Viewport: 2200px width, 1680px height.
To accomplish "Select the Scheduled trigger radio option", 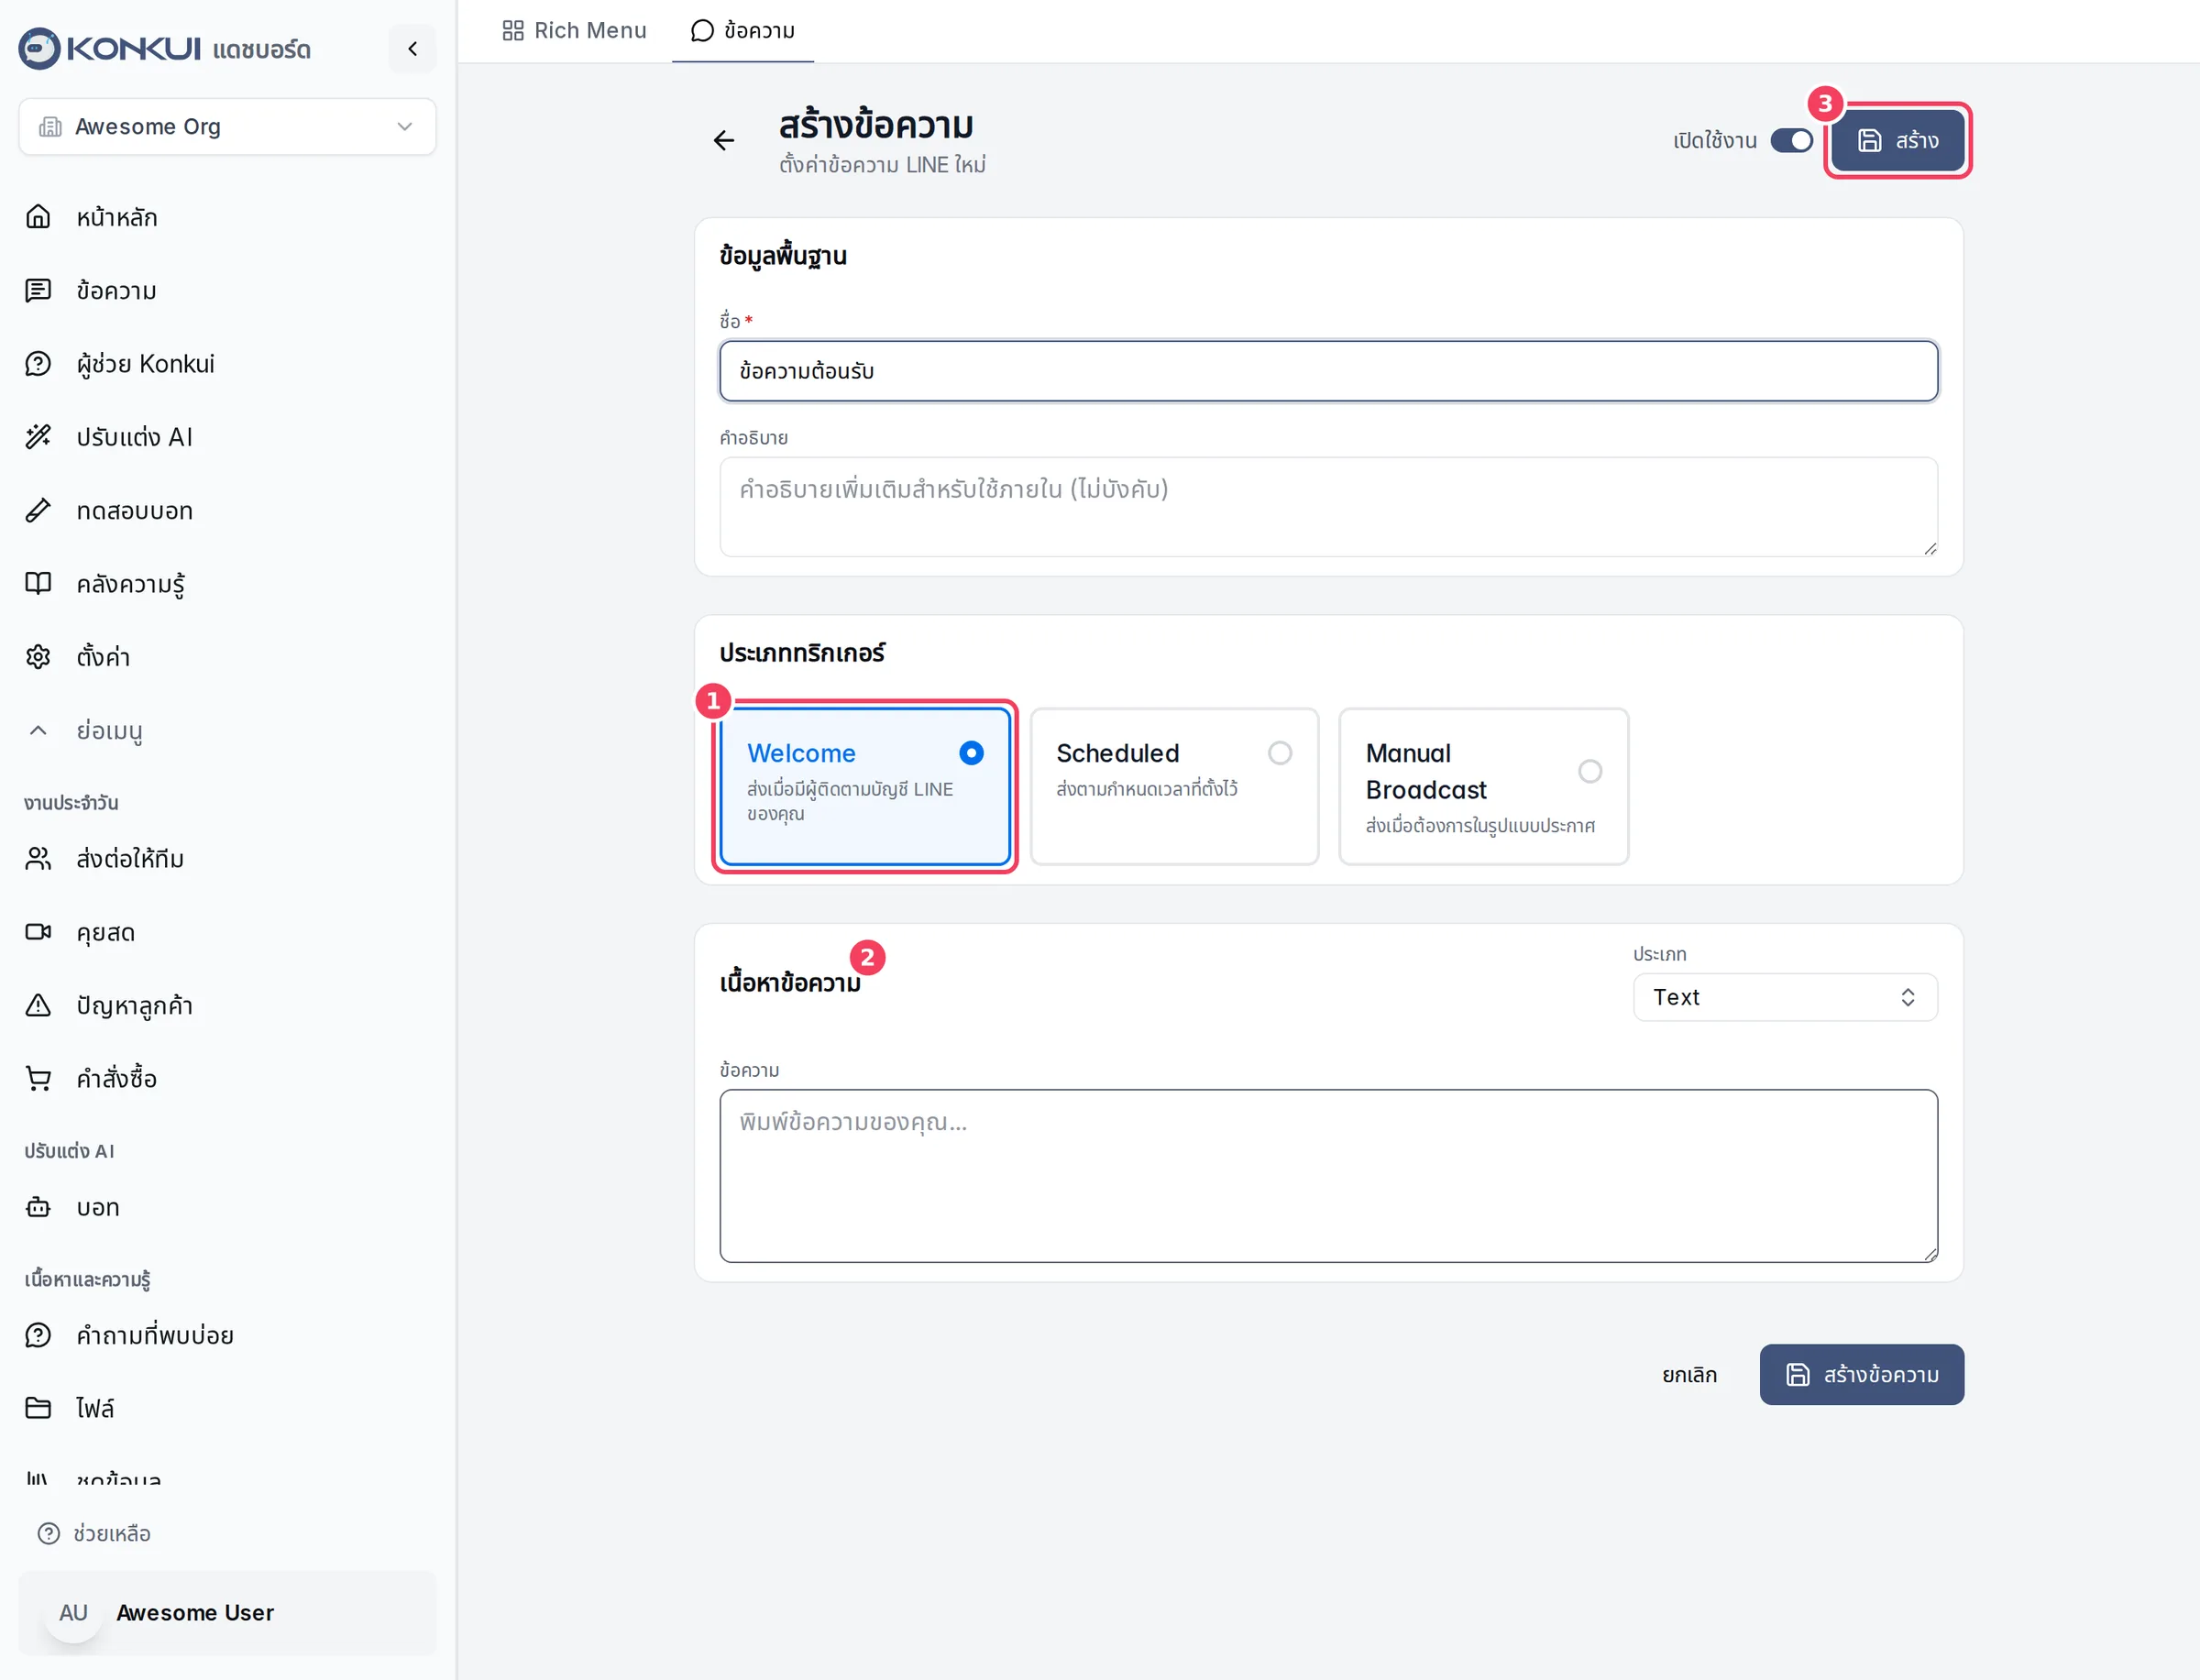I will [1280, 753].
